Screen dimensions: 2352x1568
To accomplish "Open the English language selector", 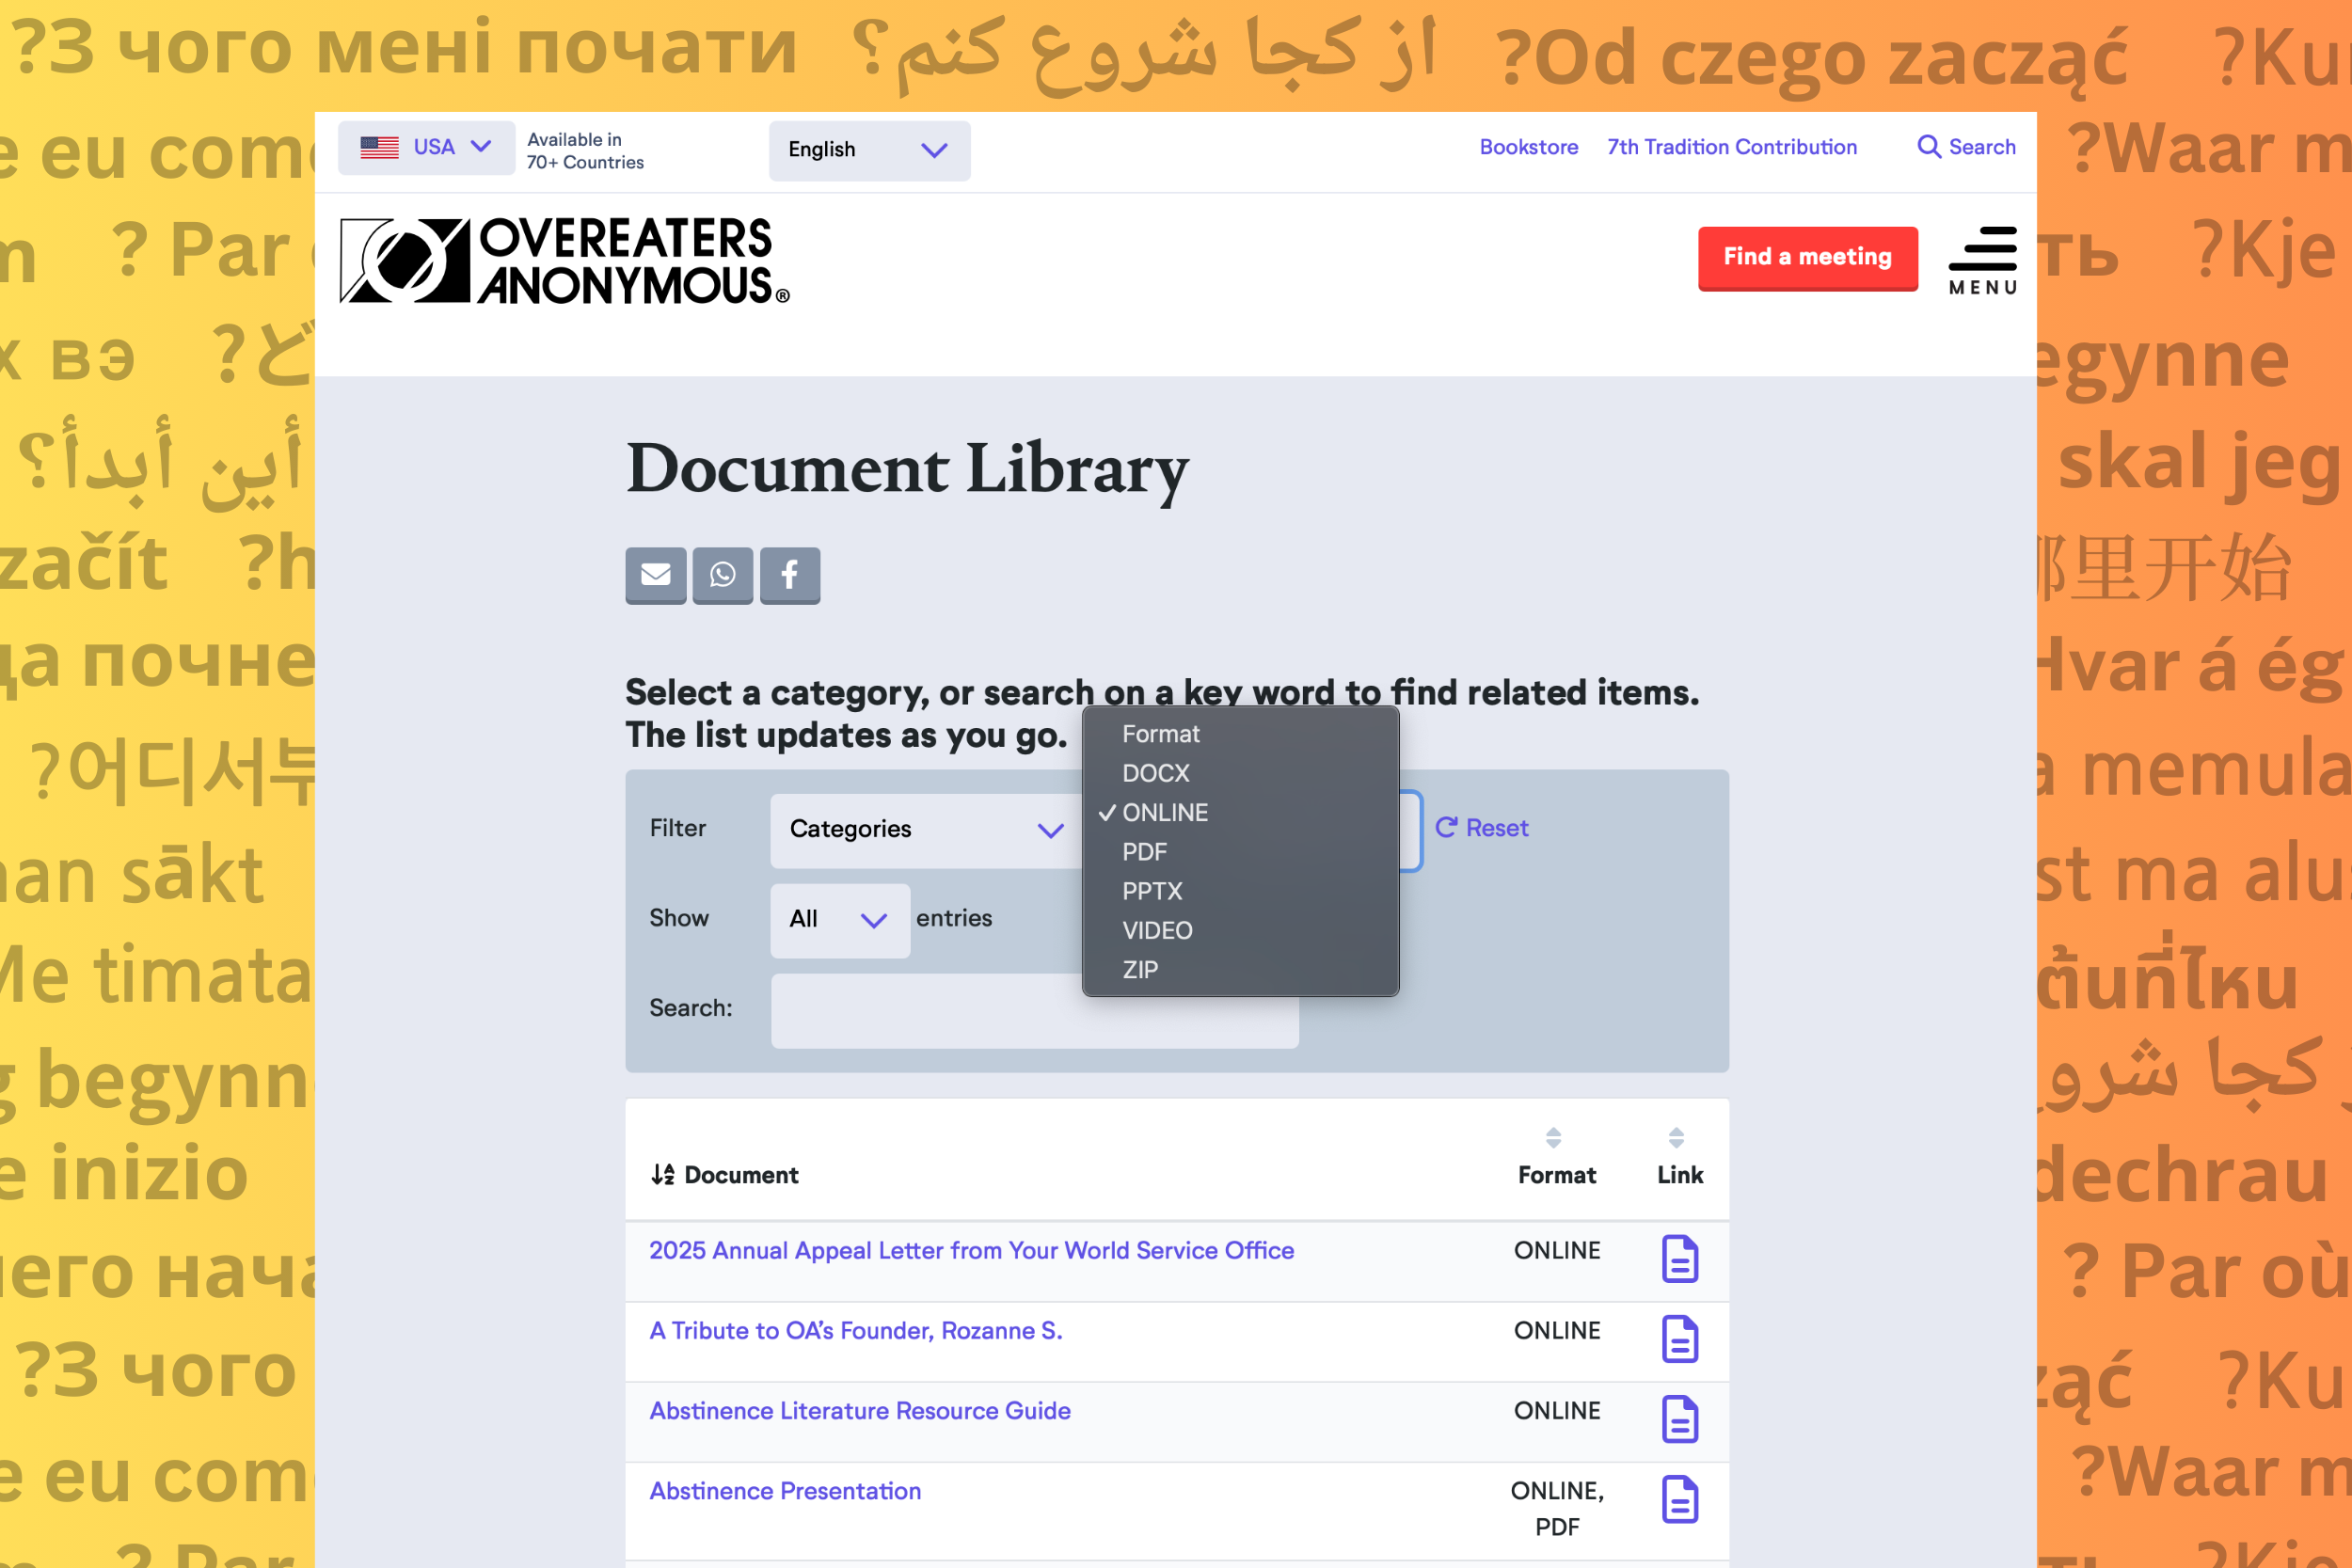I will 868,150.
